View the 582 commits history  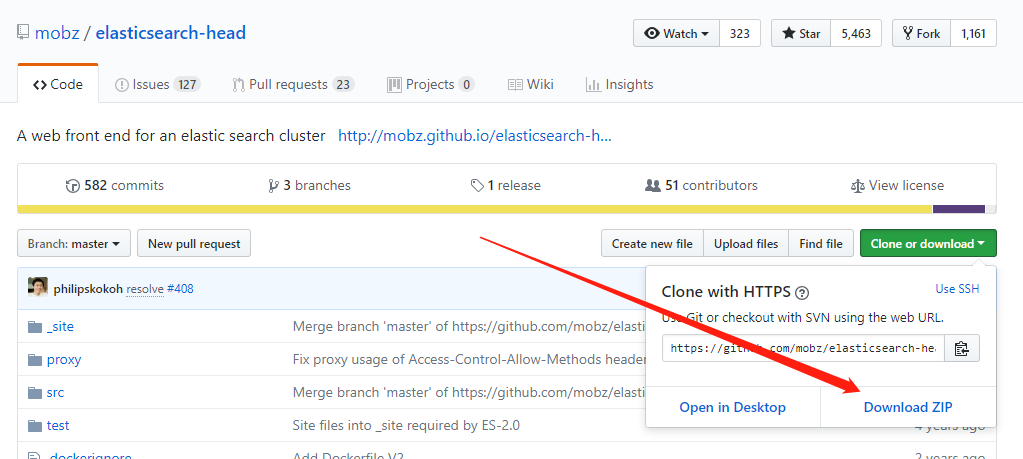tap(115, 186)
